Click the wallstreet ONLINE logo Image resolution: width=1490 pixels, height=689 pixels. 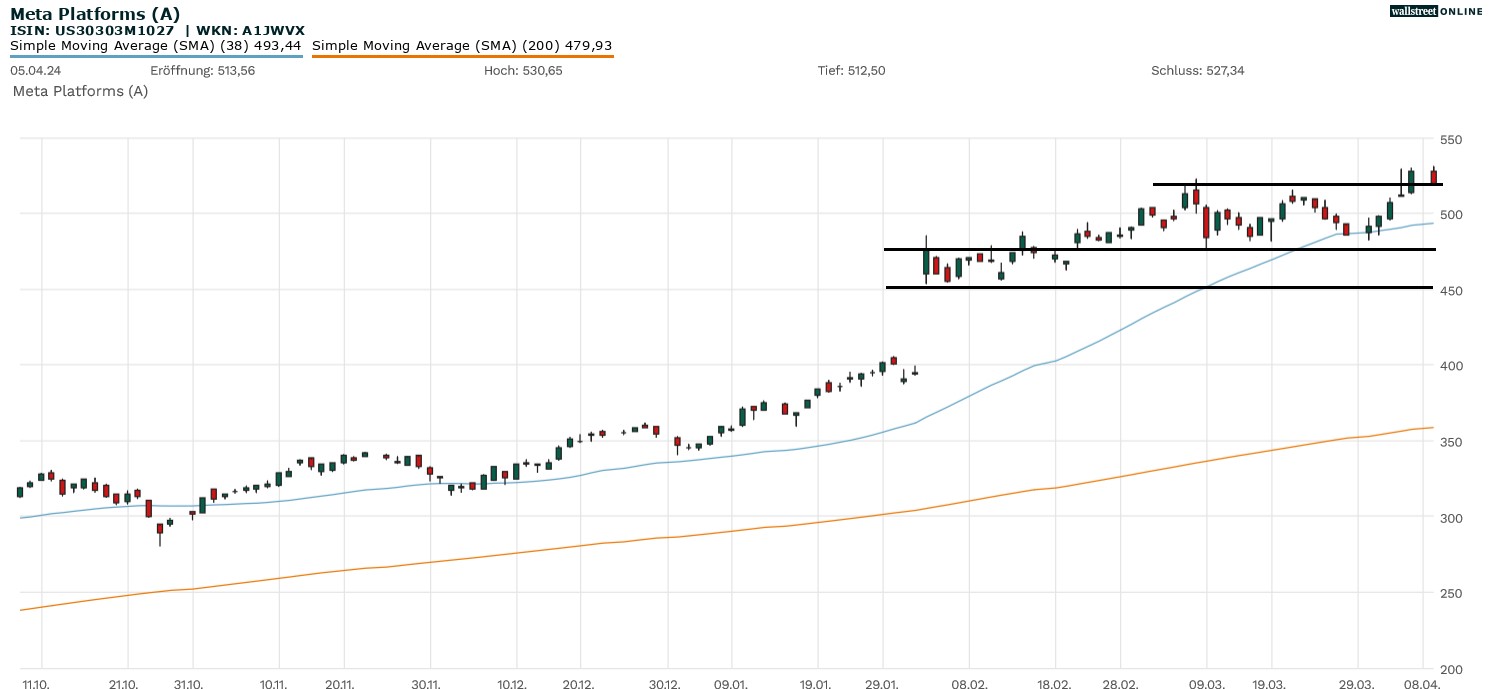(x=1437, y=11)
